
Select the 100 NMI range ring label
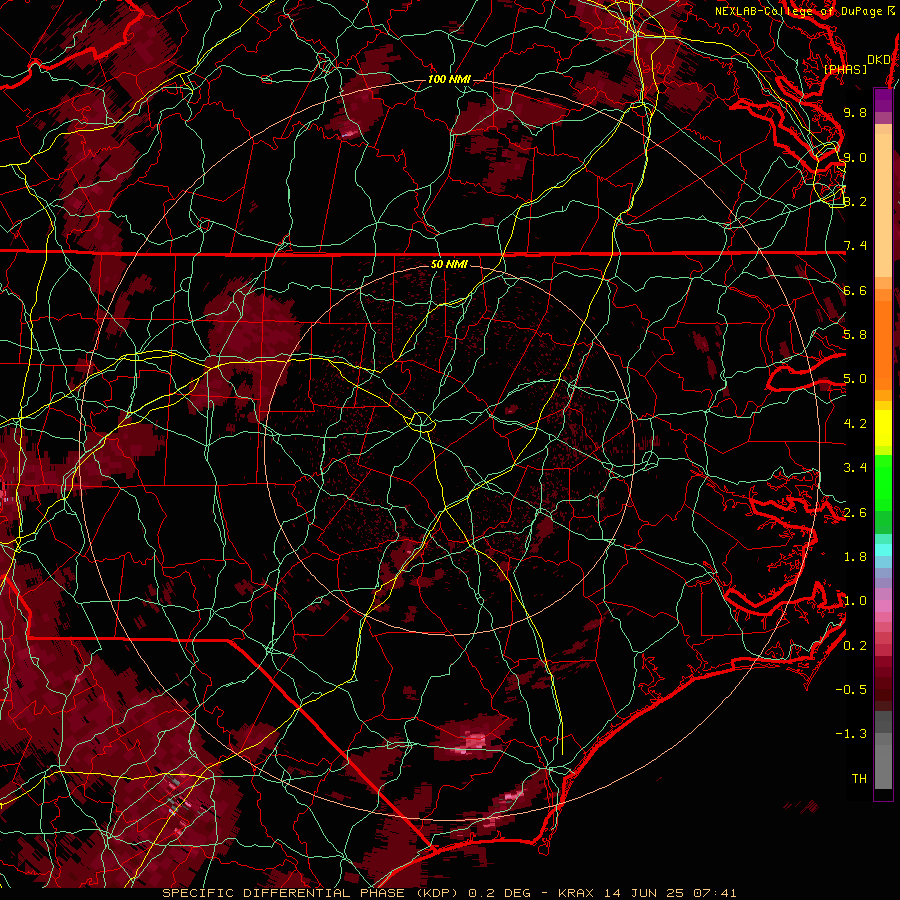point(449,79)
